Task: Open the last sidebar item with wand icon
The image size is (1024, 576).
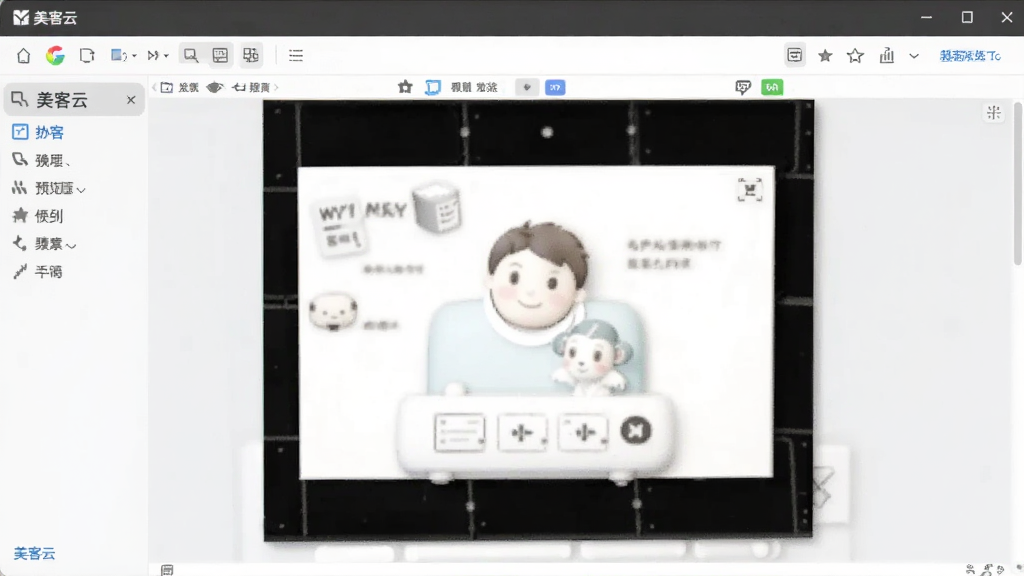Action: click(x=38, y=272)
